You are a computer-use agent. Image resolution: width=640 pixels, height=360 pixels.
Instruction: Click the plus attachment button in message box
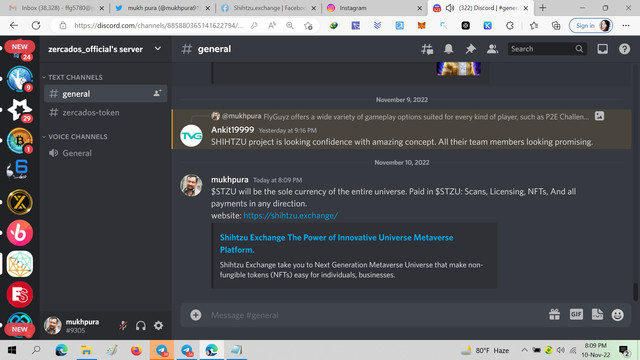196,315
